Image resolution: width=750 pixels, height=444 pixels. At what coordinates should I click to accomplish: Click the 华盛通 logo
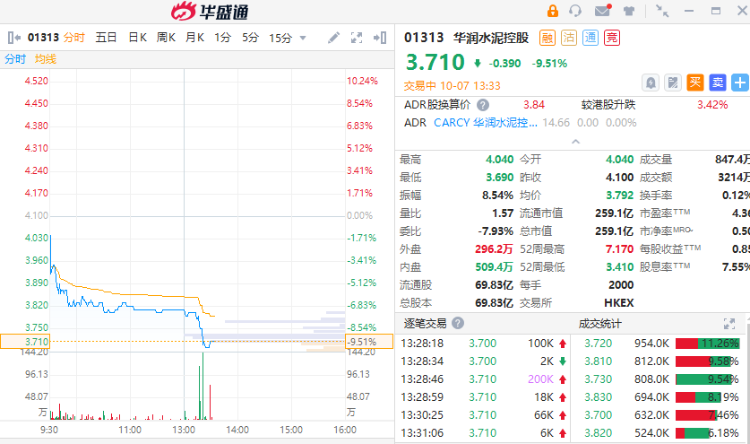tap(210, 11)
